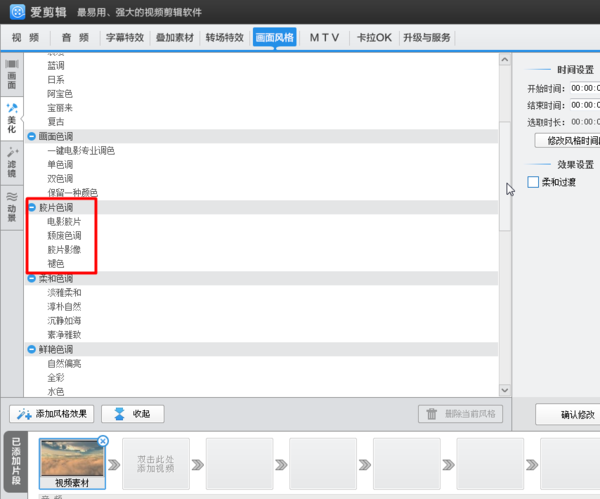This screenshot has width=600, height=499.
Task: Choose the 单色调 effect
Action: point(60,165)
